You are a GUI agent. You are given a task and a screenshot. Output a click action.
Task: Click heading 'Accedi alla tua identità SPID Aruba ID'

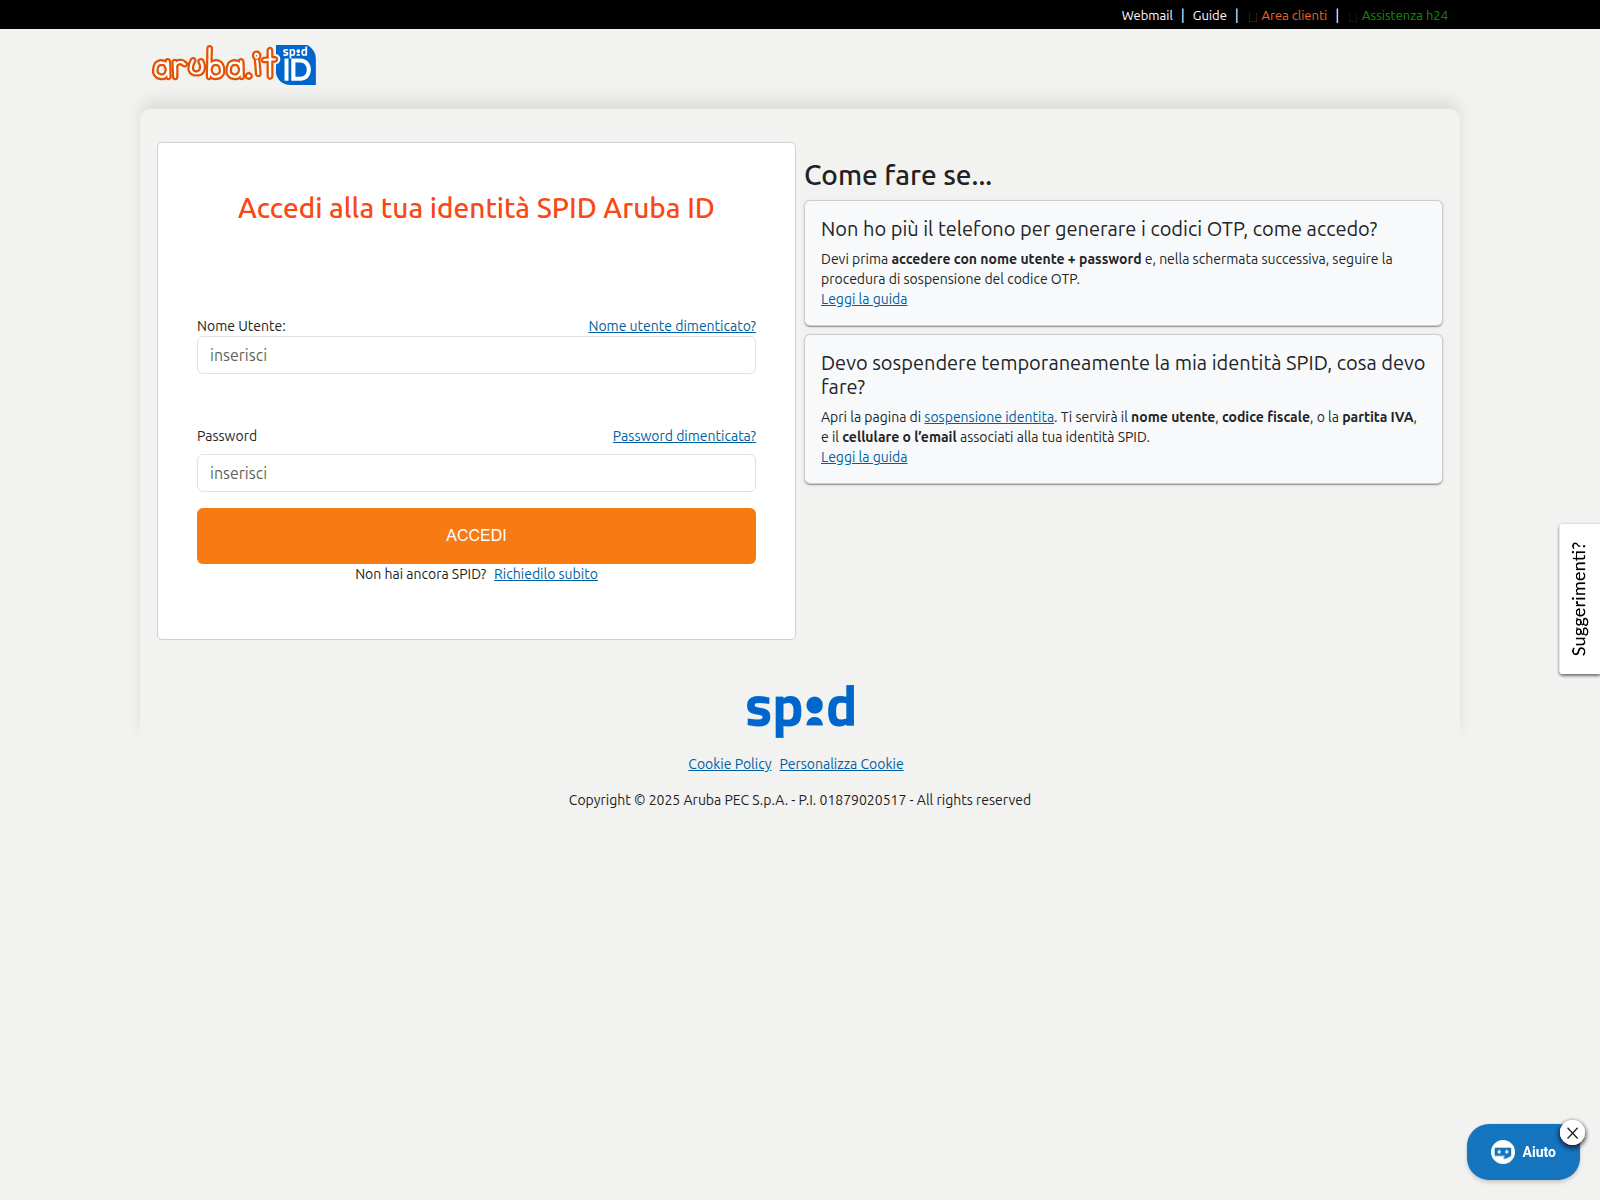coord(476,208)
